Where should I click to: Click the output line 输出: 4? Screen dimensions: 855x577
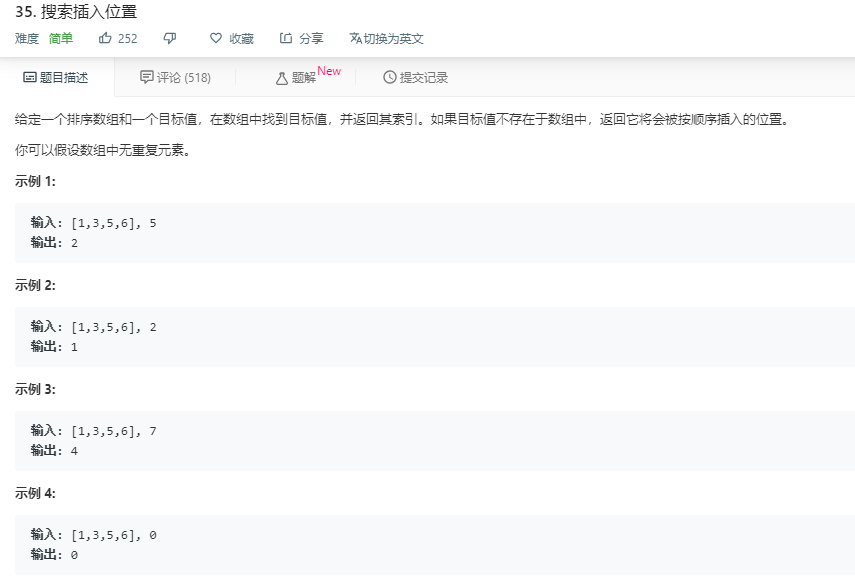[55, 450]
